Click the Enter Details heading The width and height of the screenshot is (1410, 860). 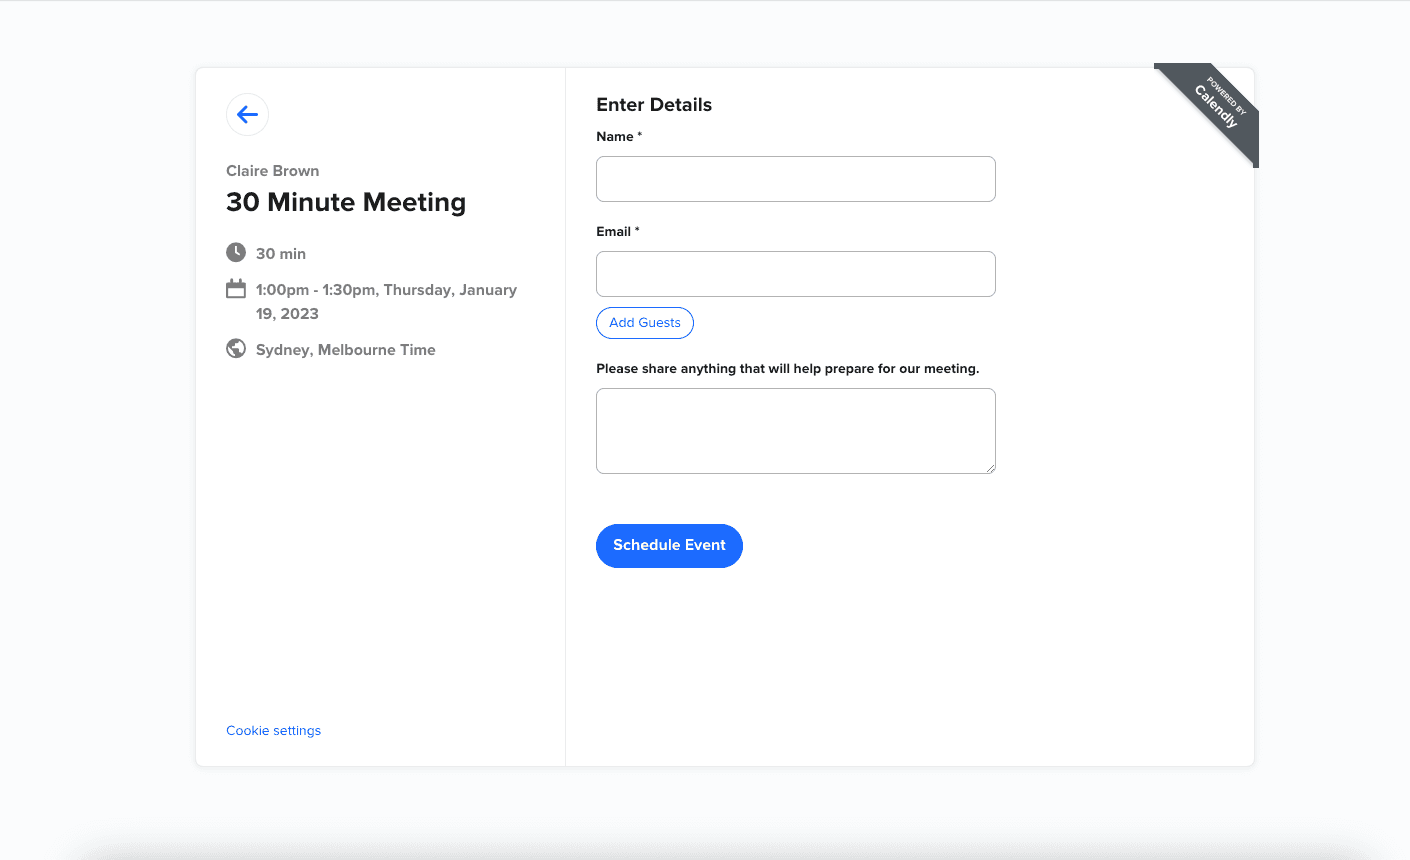point(653,104)
